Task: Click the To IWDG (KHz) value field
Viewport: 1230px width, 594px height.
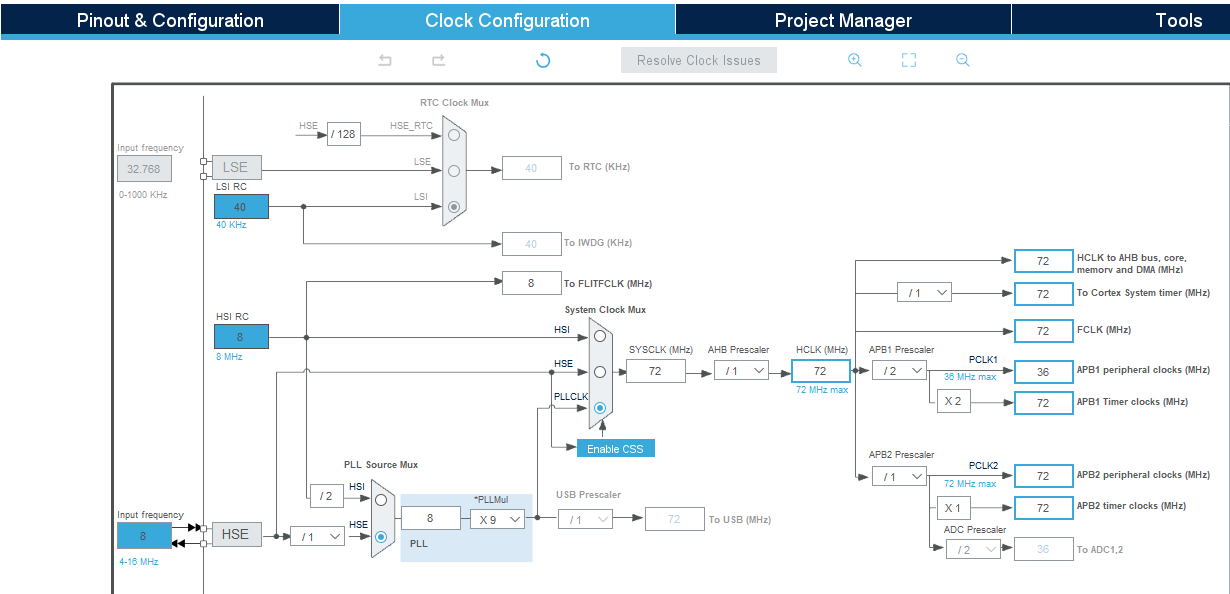Action: click(x=531, y=243)
